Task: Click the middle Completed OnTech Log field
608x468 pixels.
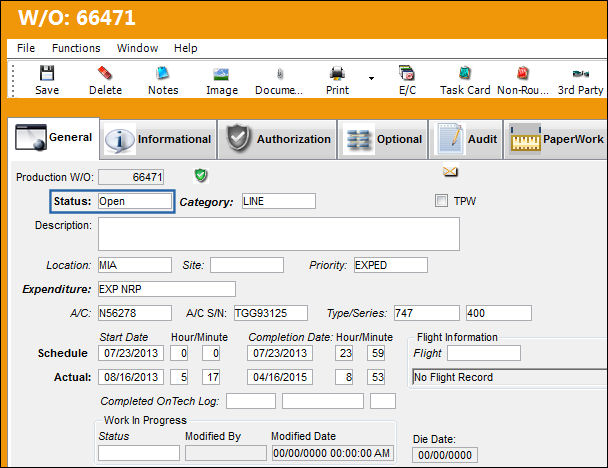Action: point(323,401)
